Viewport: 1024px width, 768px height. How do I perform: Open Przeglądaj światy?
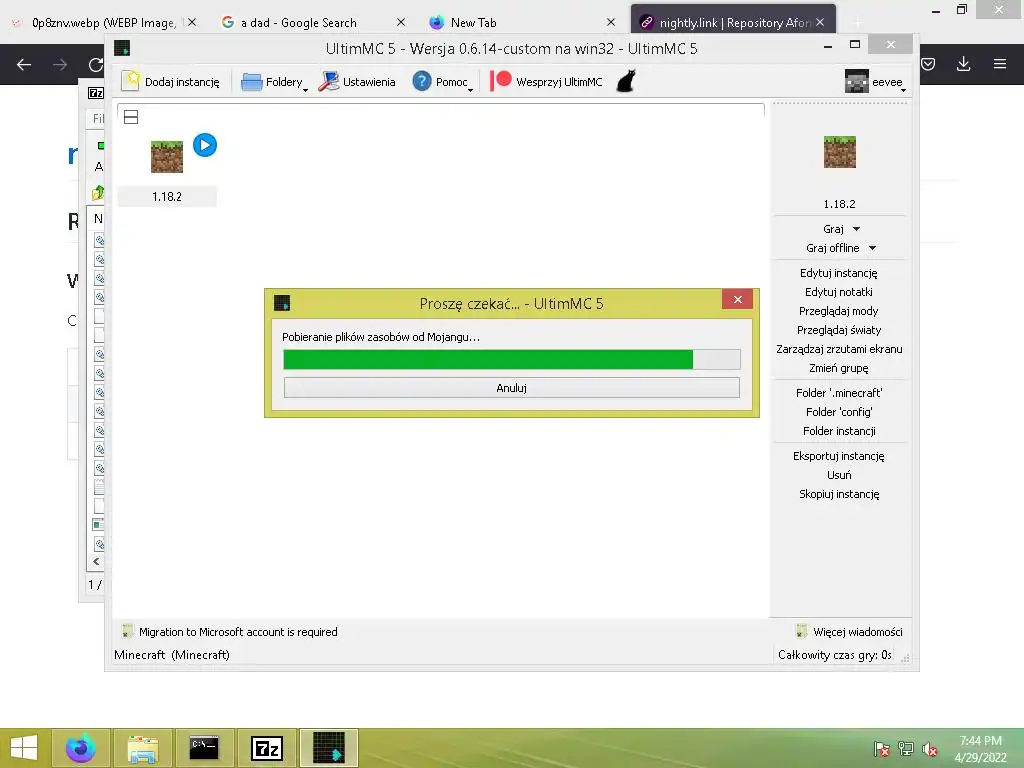click(x=839, y=330)
